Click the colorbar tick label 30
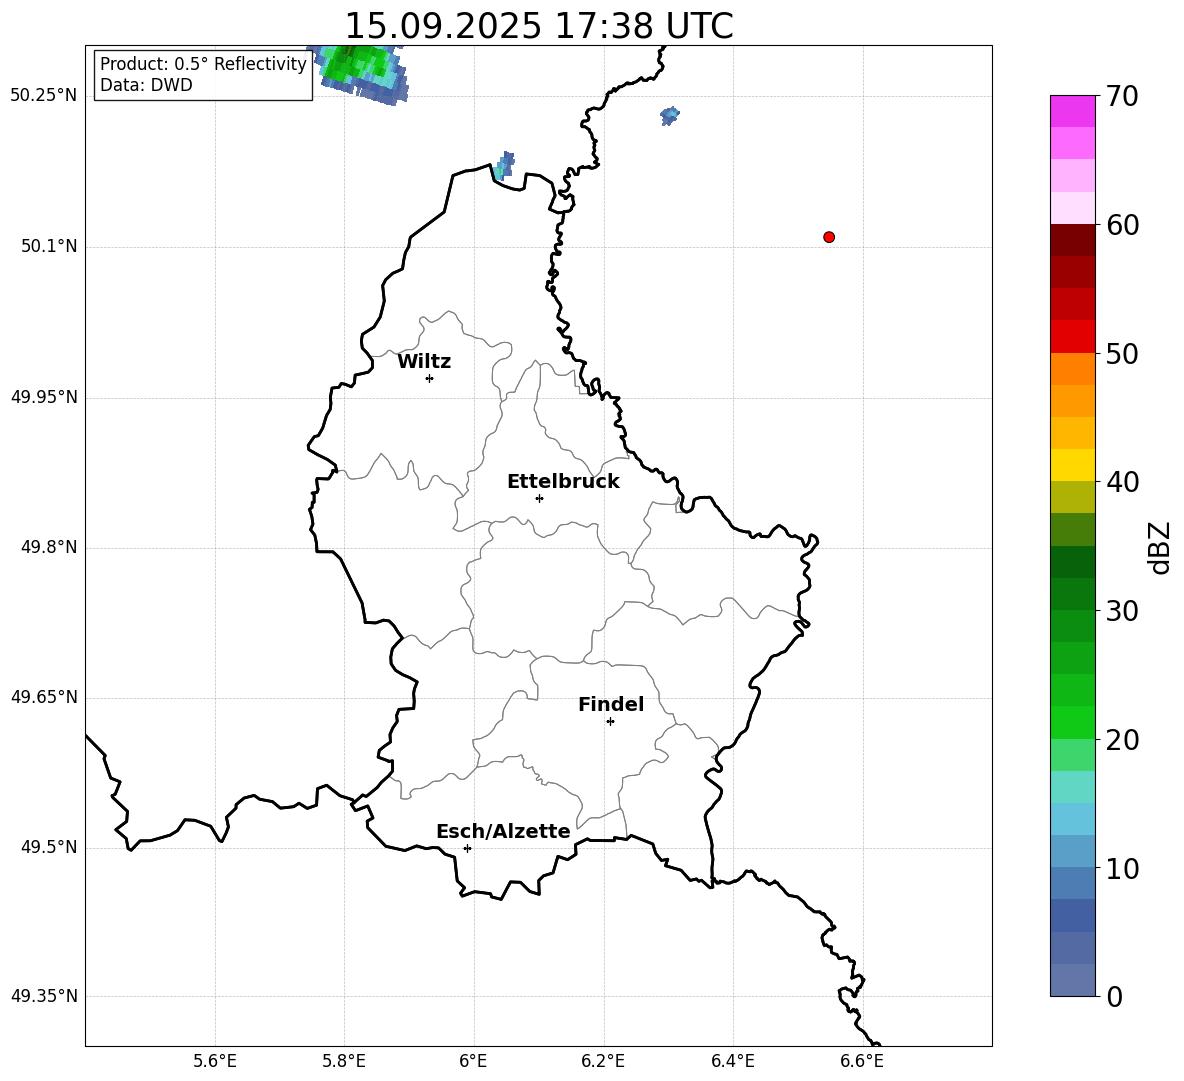Image resolution: width=1184 pixels, height=1081 pixels. tap(1122, 611)
